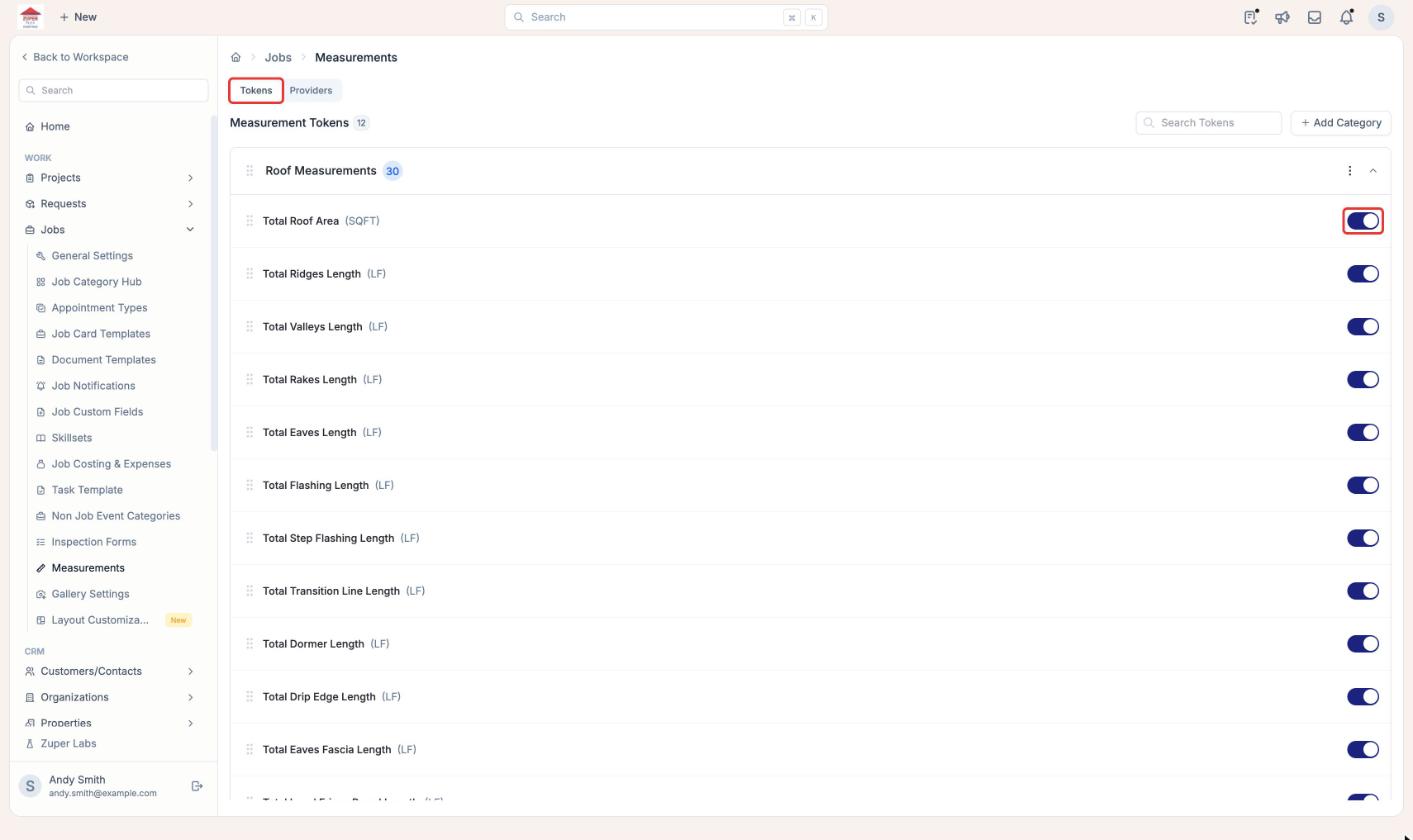Select Measurements in the sidebar
This screenshot has height=840, width=1413.
pos(88,568)
